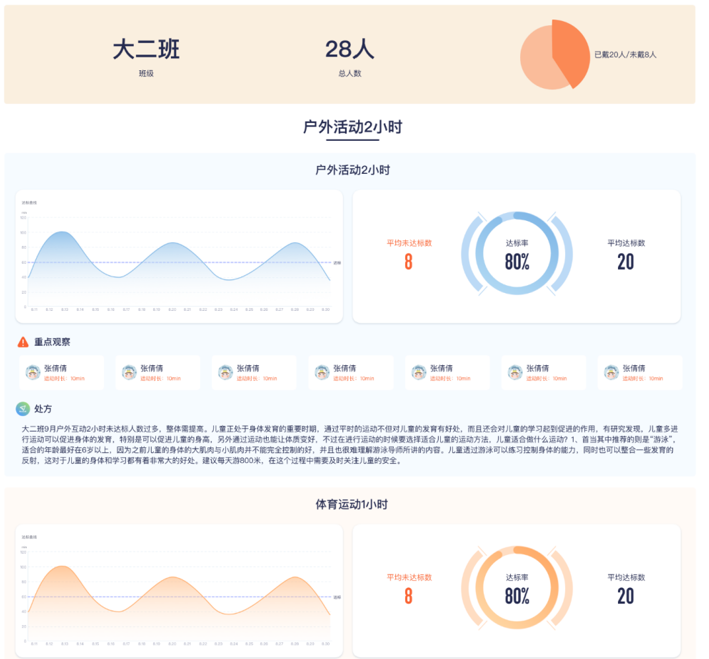Click the red number 8 in 户外活动 panel
Image resolution: width=709 pixels, height=659 pixels.
(408, 262)
